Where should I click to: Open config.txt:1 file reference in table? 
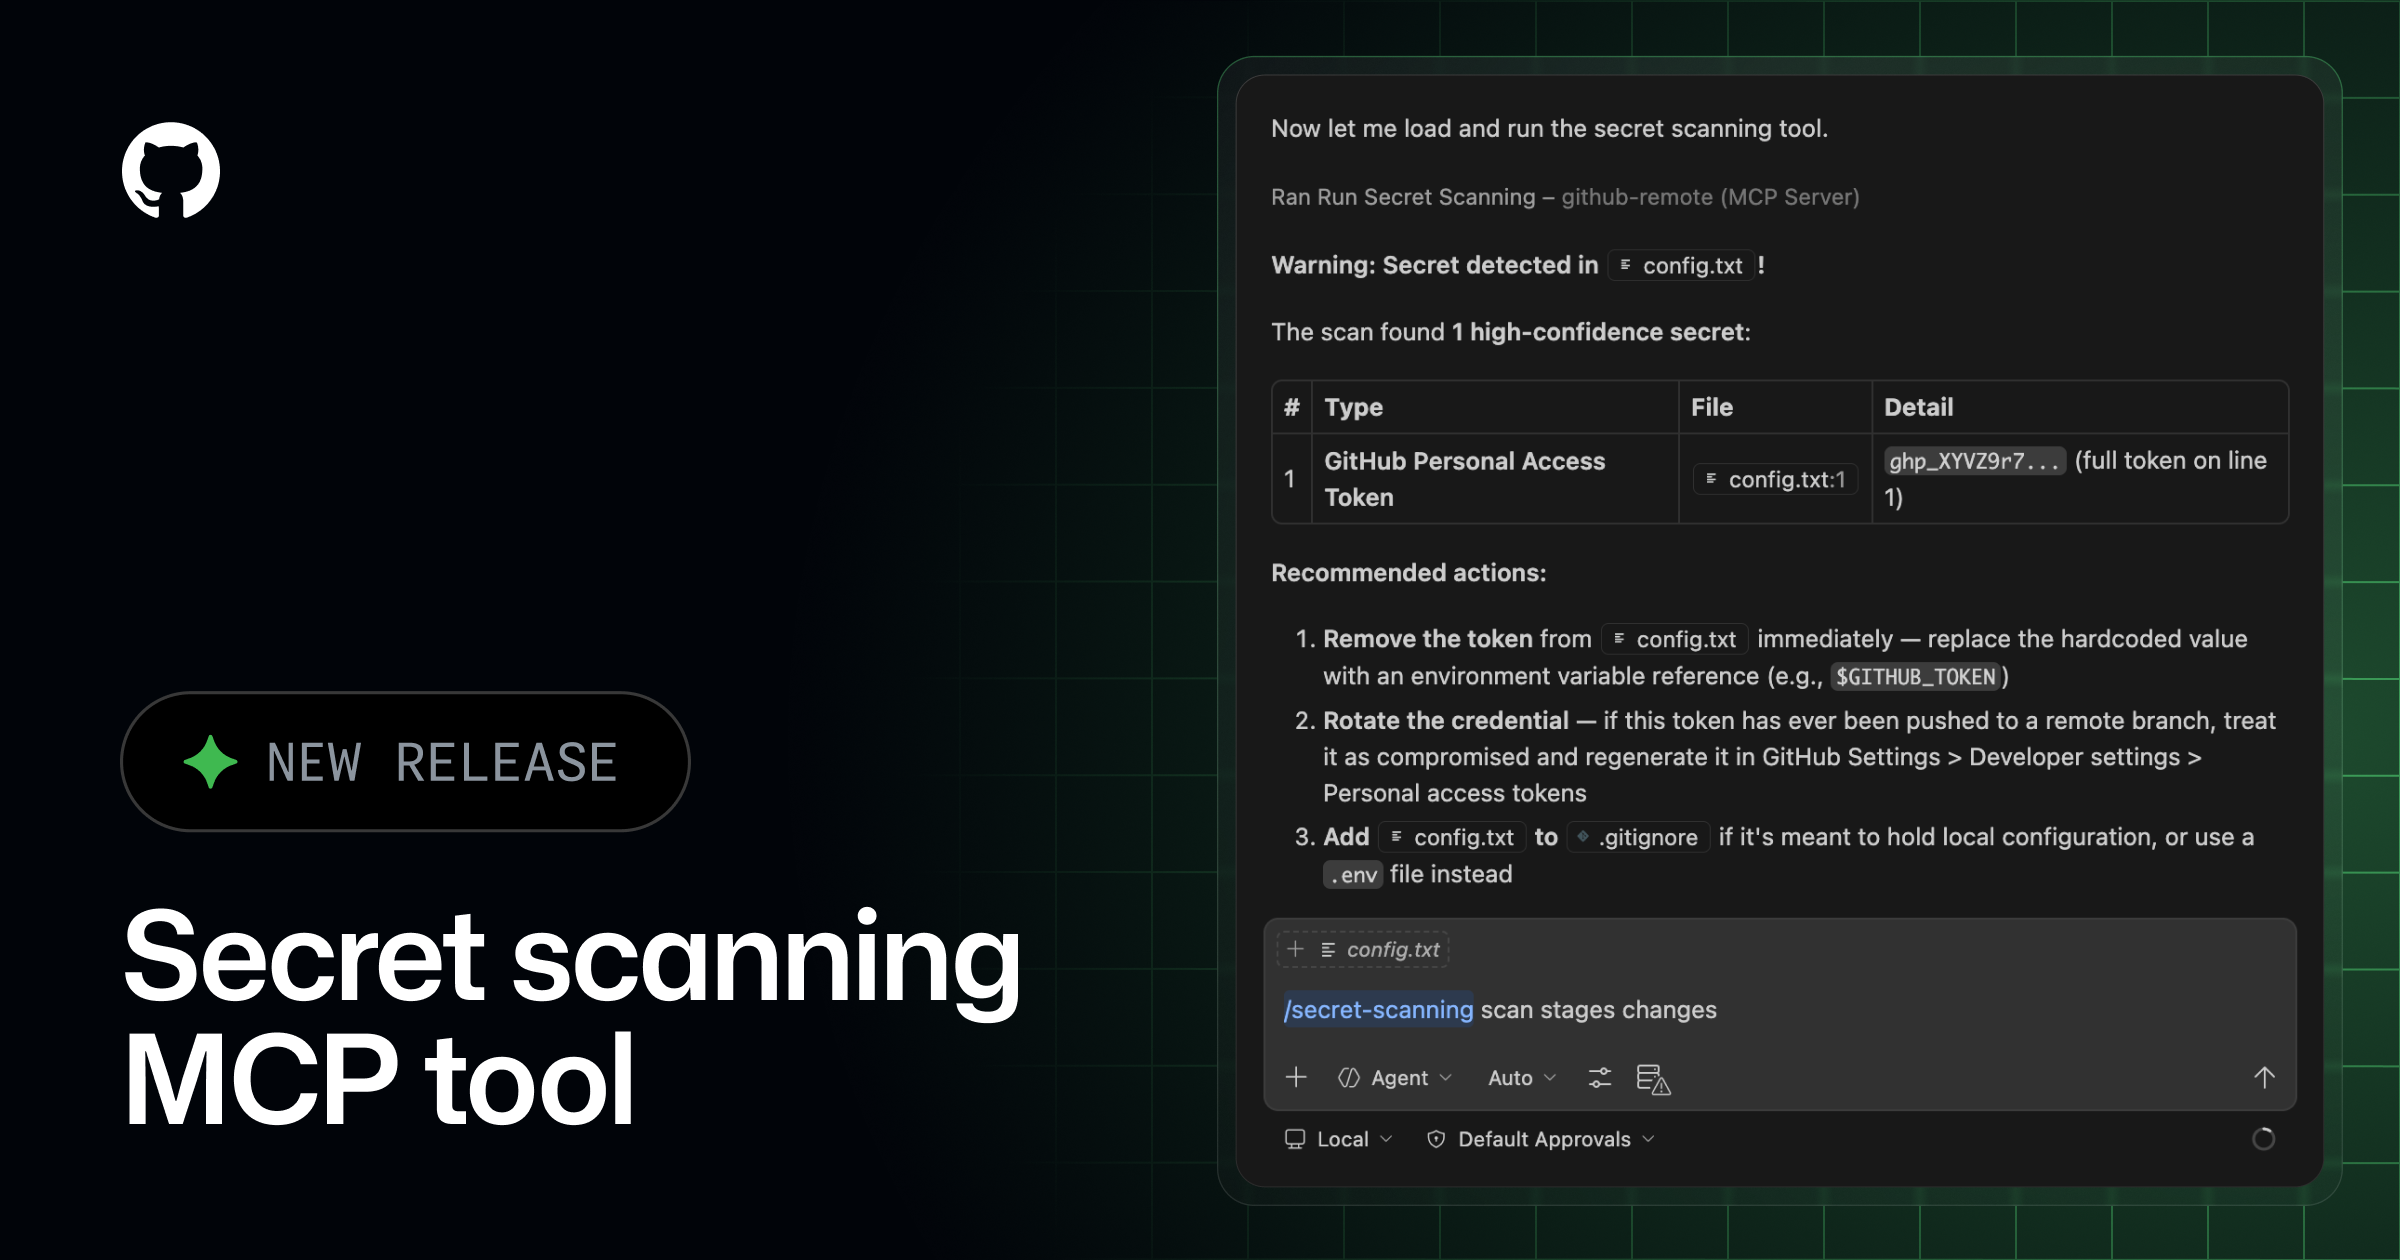coord(1775,479)
